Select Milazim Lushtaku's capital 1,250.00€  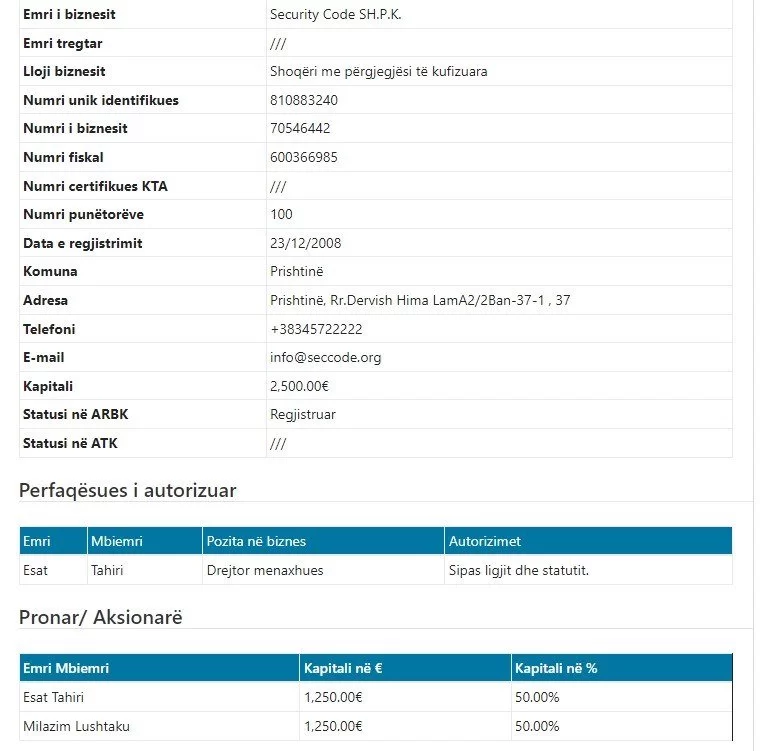click(x=333, y=727)
